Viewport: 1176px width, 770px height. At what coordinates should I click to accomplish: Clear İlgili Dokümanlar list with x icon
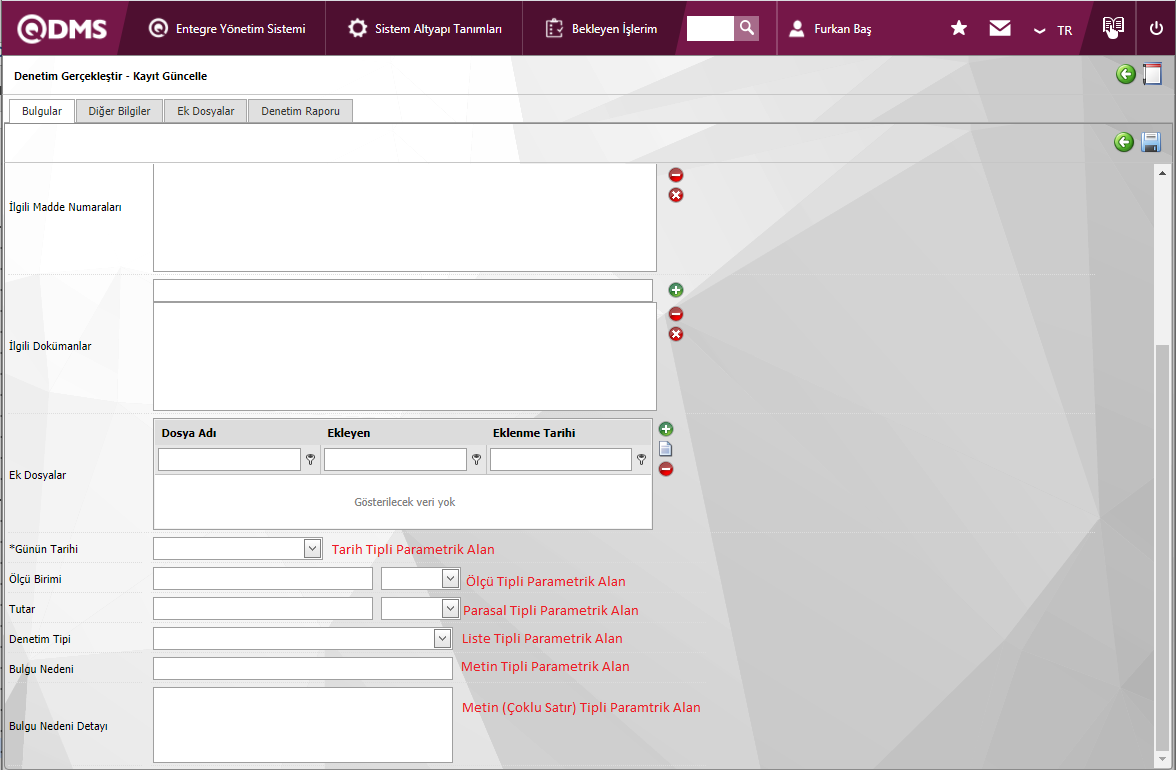[676, 334]
